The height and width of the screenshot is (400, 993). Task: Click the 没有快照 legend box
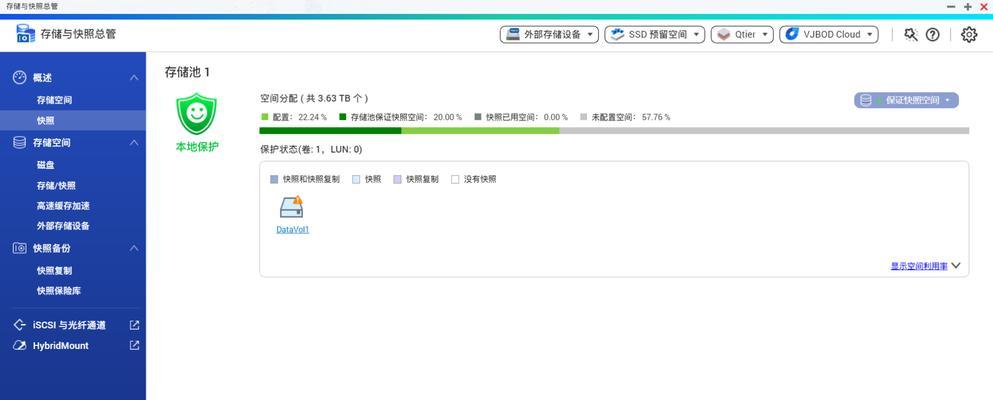pyautogui.click(x=455, y=180)
